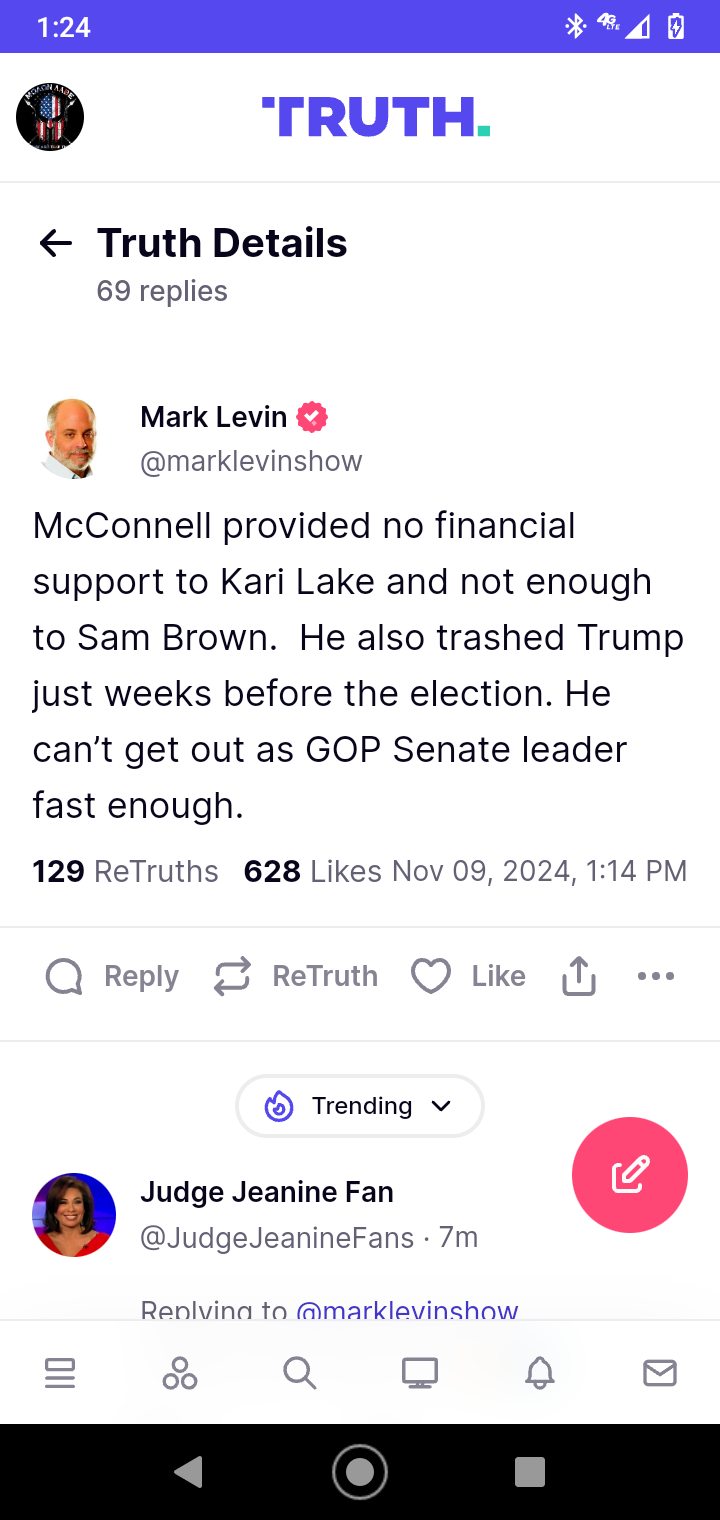The width and height of the screenshot is (720, 1520).
Task: Tap the pink compose new truth button
Action: pos(629,1175)
